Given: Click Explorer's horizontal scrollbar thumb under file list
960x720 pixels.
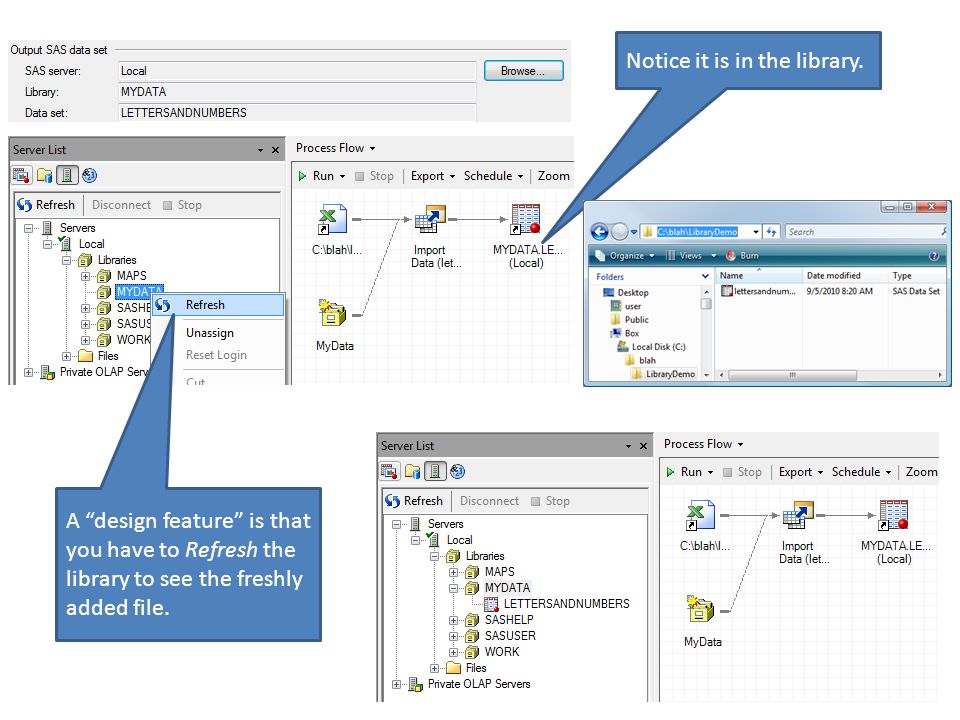Looking at the screenshot, I should (793, 375).
